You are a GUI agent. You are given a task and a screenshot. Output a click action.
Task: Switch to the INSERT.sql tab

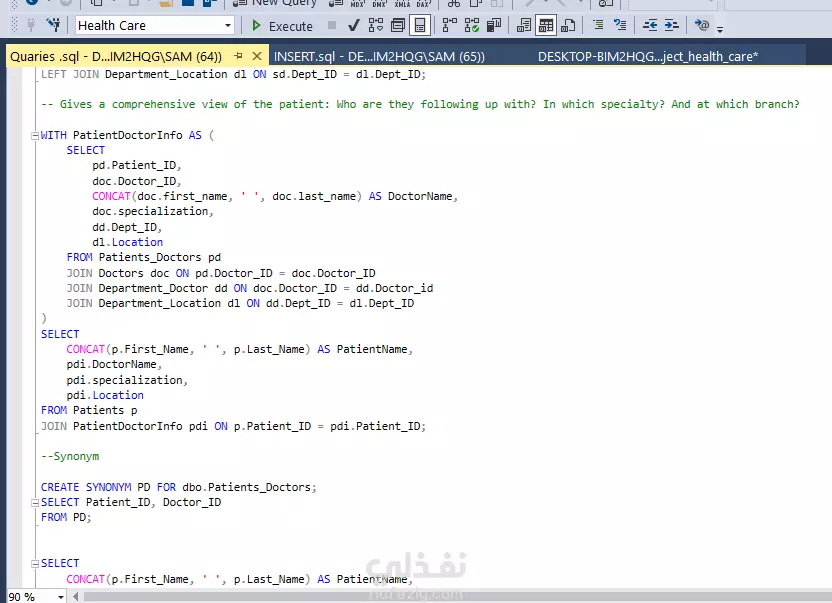tap(379, 56)
